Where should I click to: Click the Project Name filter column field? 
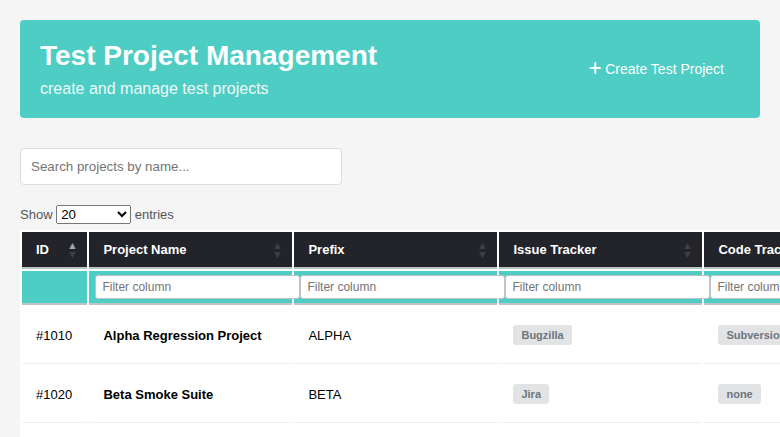tap(197, 287)
